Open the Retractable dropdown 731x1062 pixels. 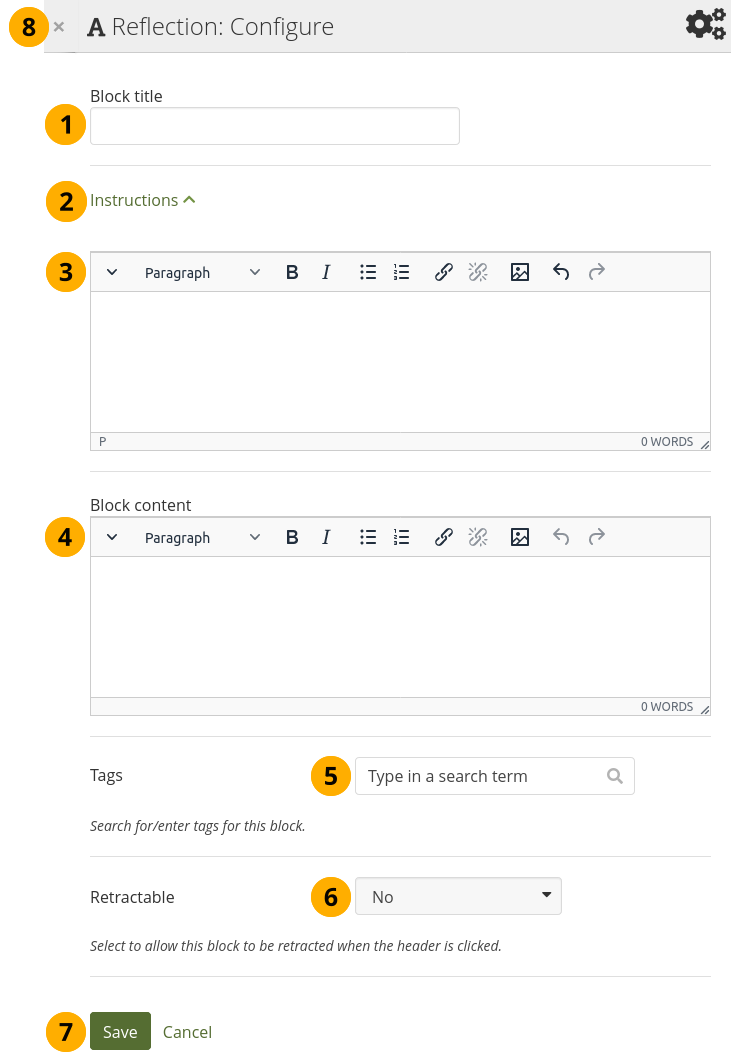[x=458, y=896]
